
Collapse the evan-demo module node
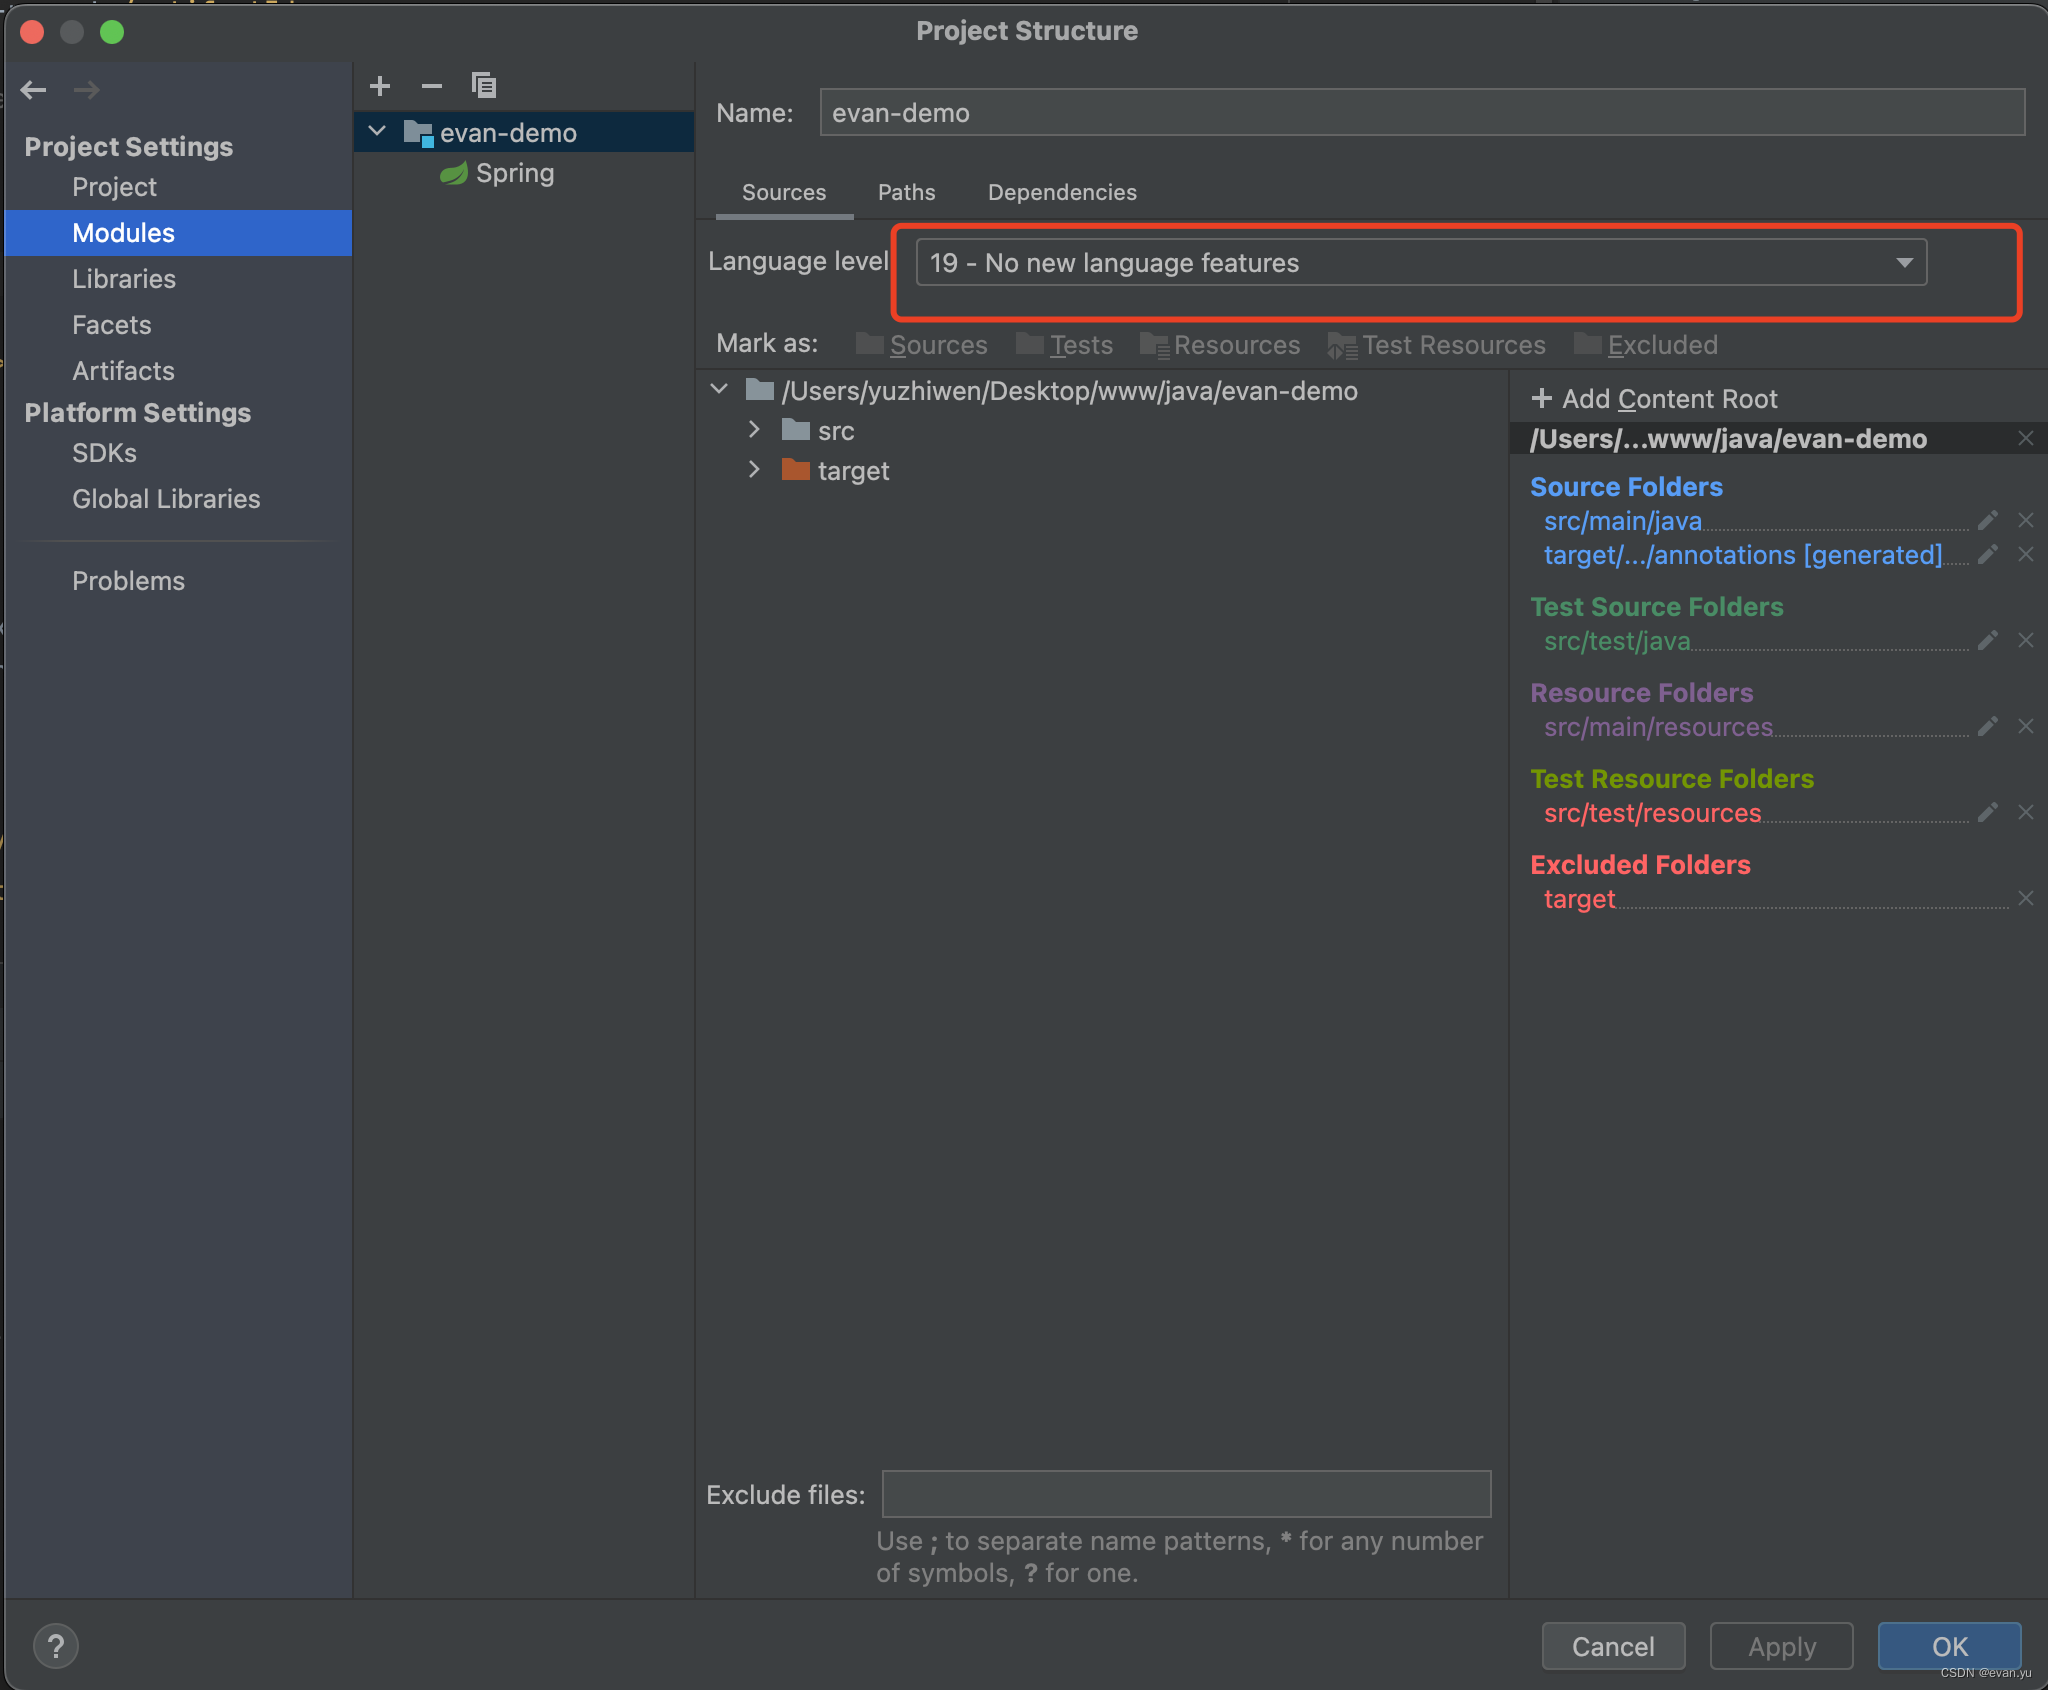point(378,132)
